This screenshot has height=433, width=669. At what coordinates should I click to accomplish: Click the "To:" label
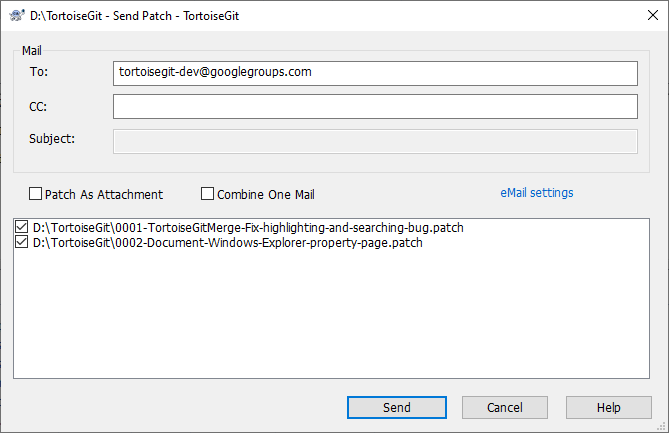click(x=40, y=72)
